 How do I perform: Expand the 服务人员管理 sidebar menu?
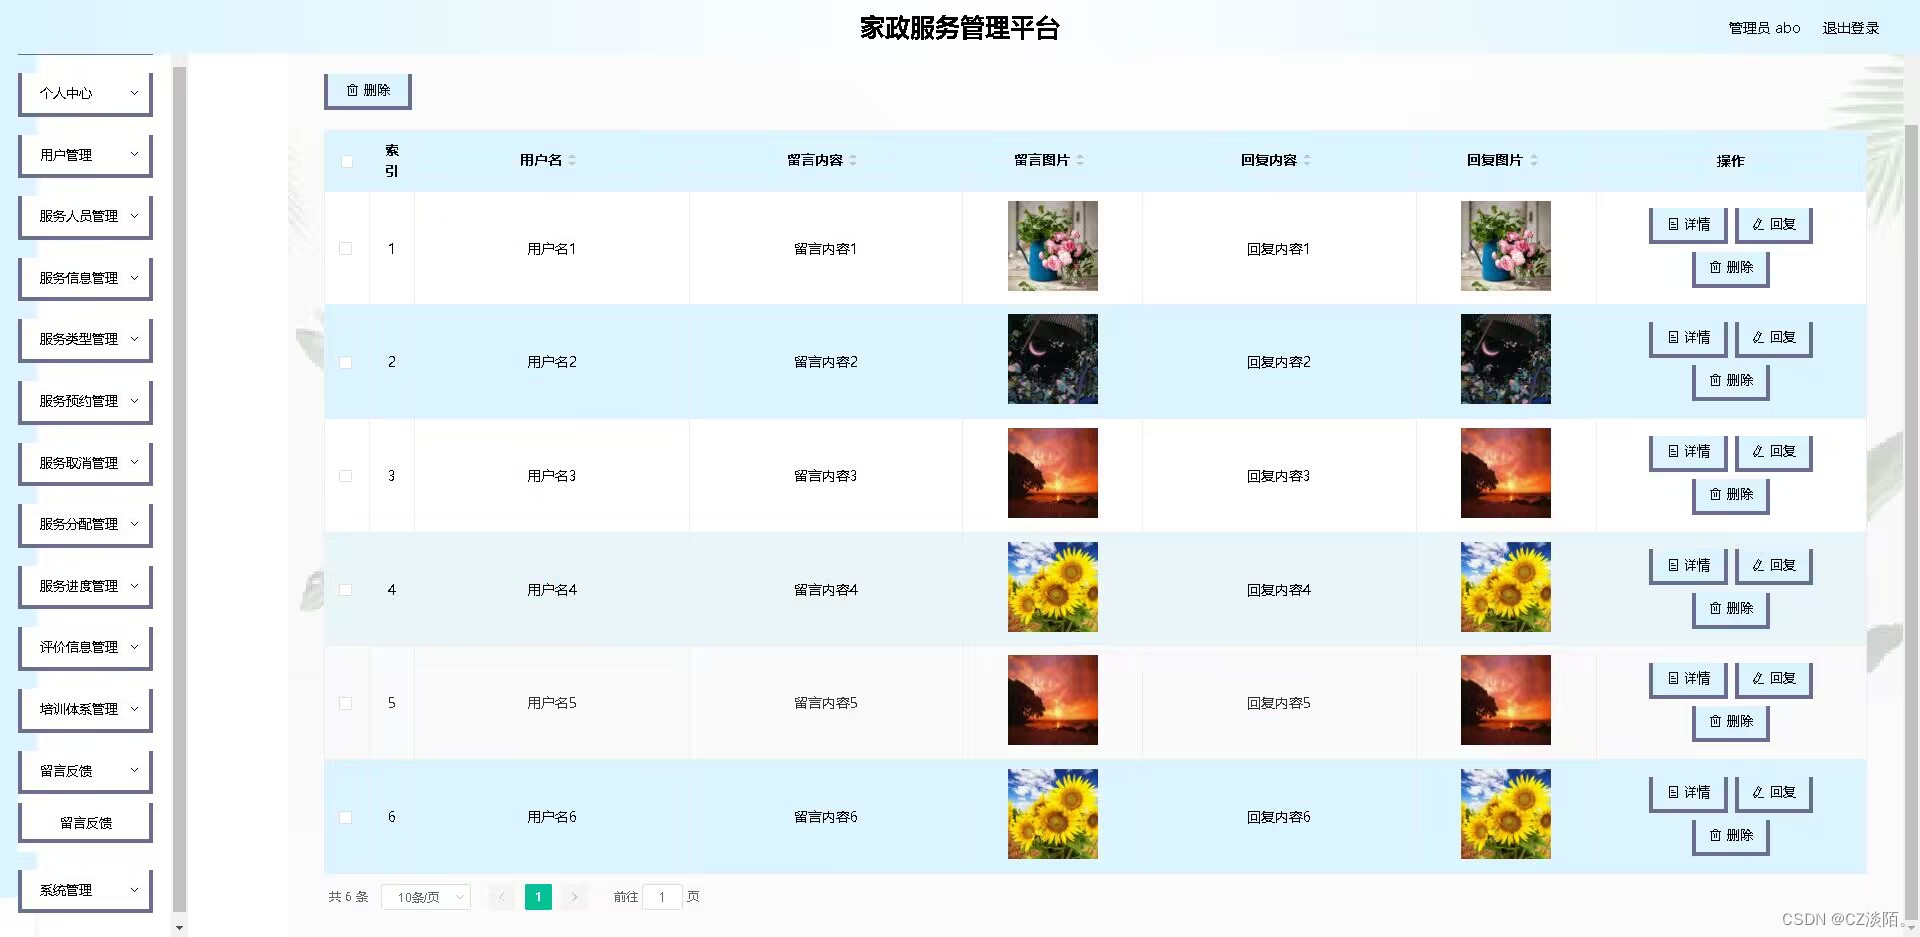pos(85,216)
